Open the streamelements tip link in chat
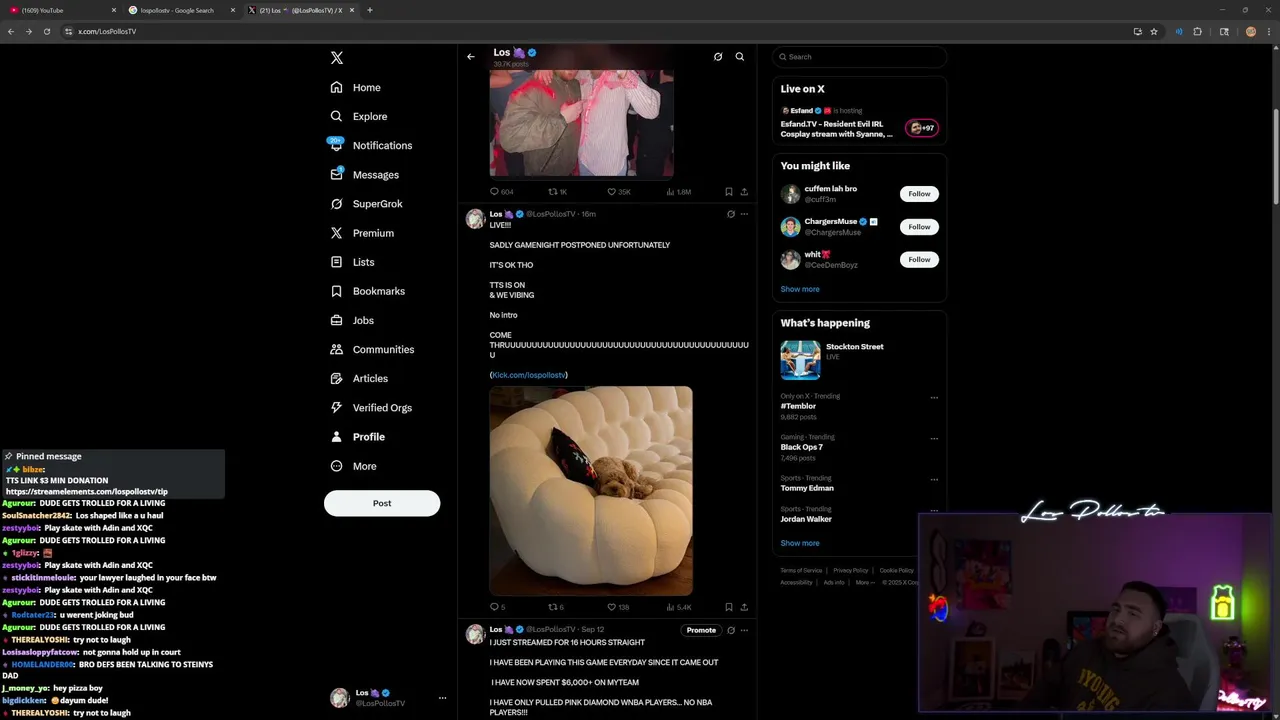This screenshot has width=1280, height=720. [x=87, y=492]
